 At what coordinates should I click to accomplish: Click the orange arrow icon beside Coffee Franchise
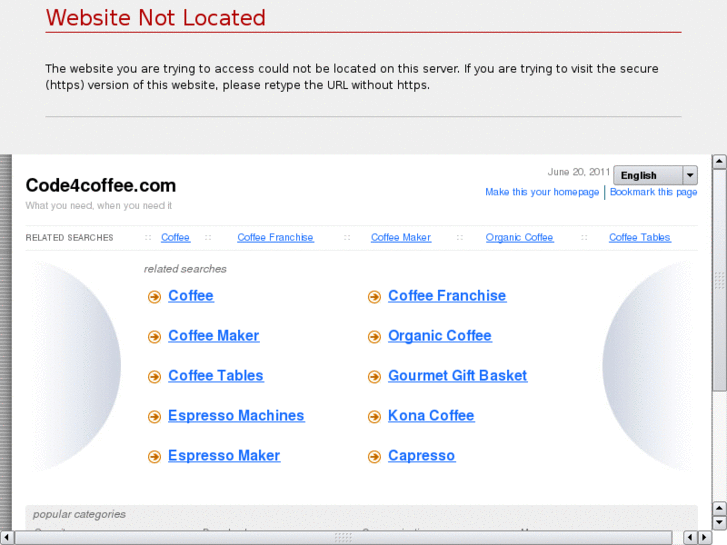374,296
